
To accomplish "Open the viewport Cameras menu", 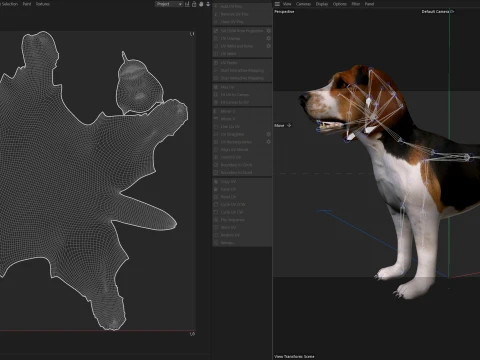I will (x=303, y=4).
